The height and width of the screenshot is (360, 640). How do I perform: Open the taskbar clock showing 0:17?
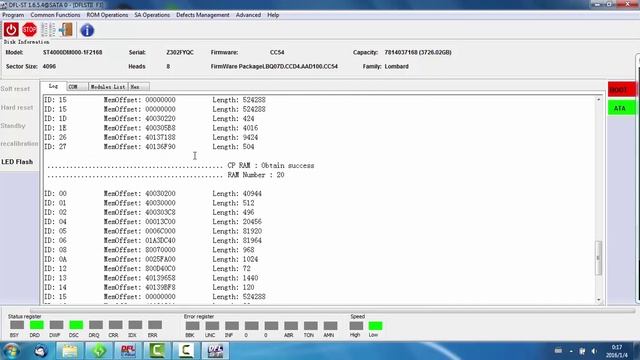(x=617, y=351)
